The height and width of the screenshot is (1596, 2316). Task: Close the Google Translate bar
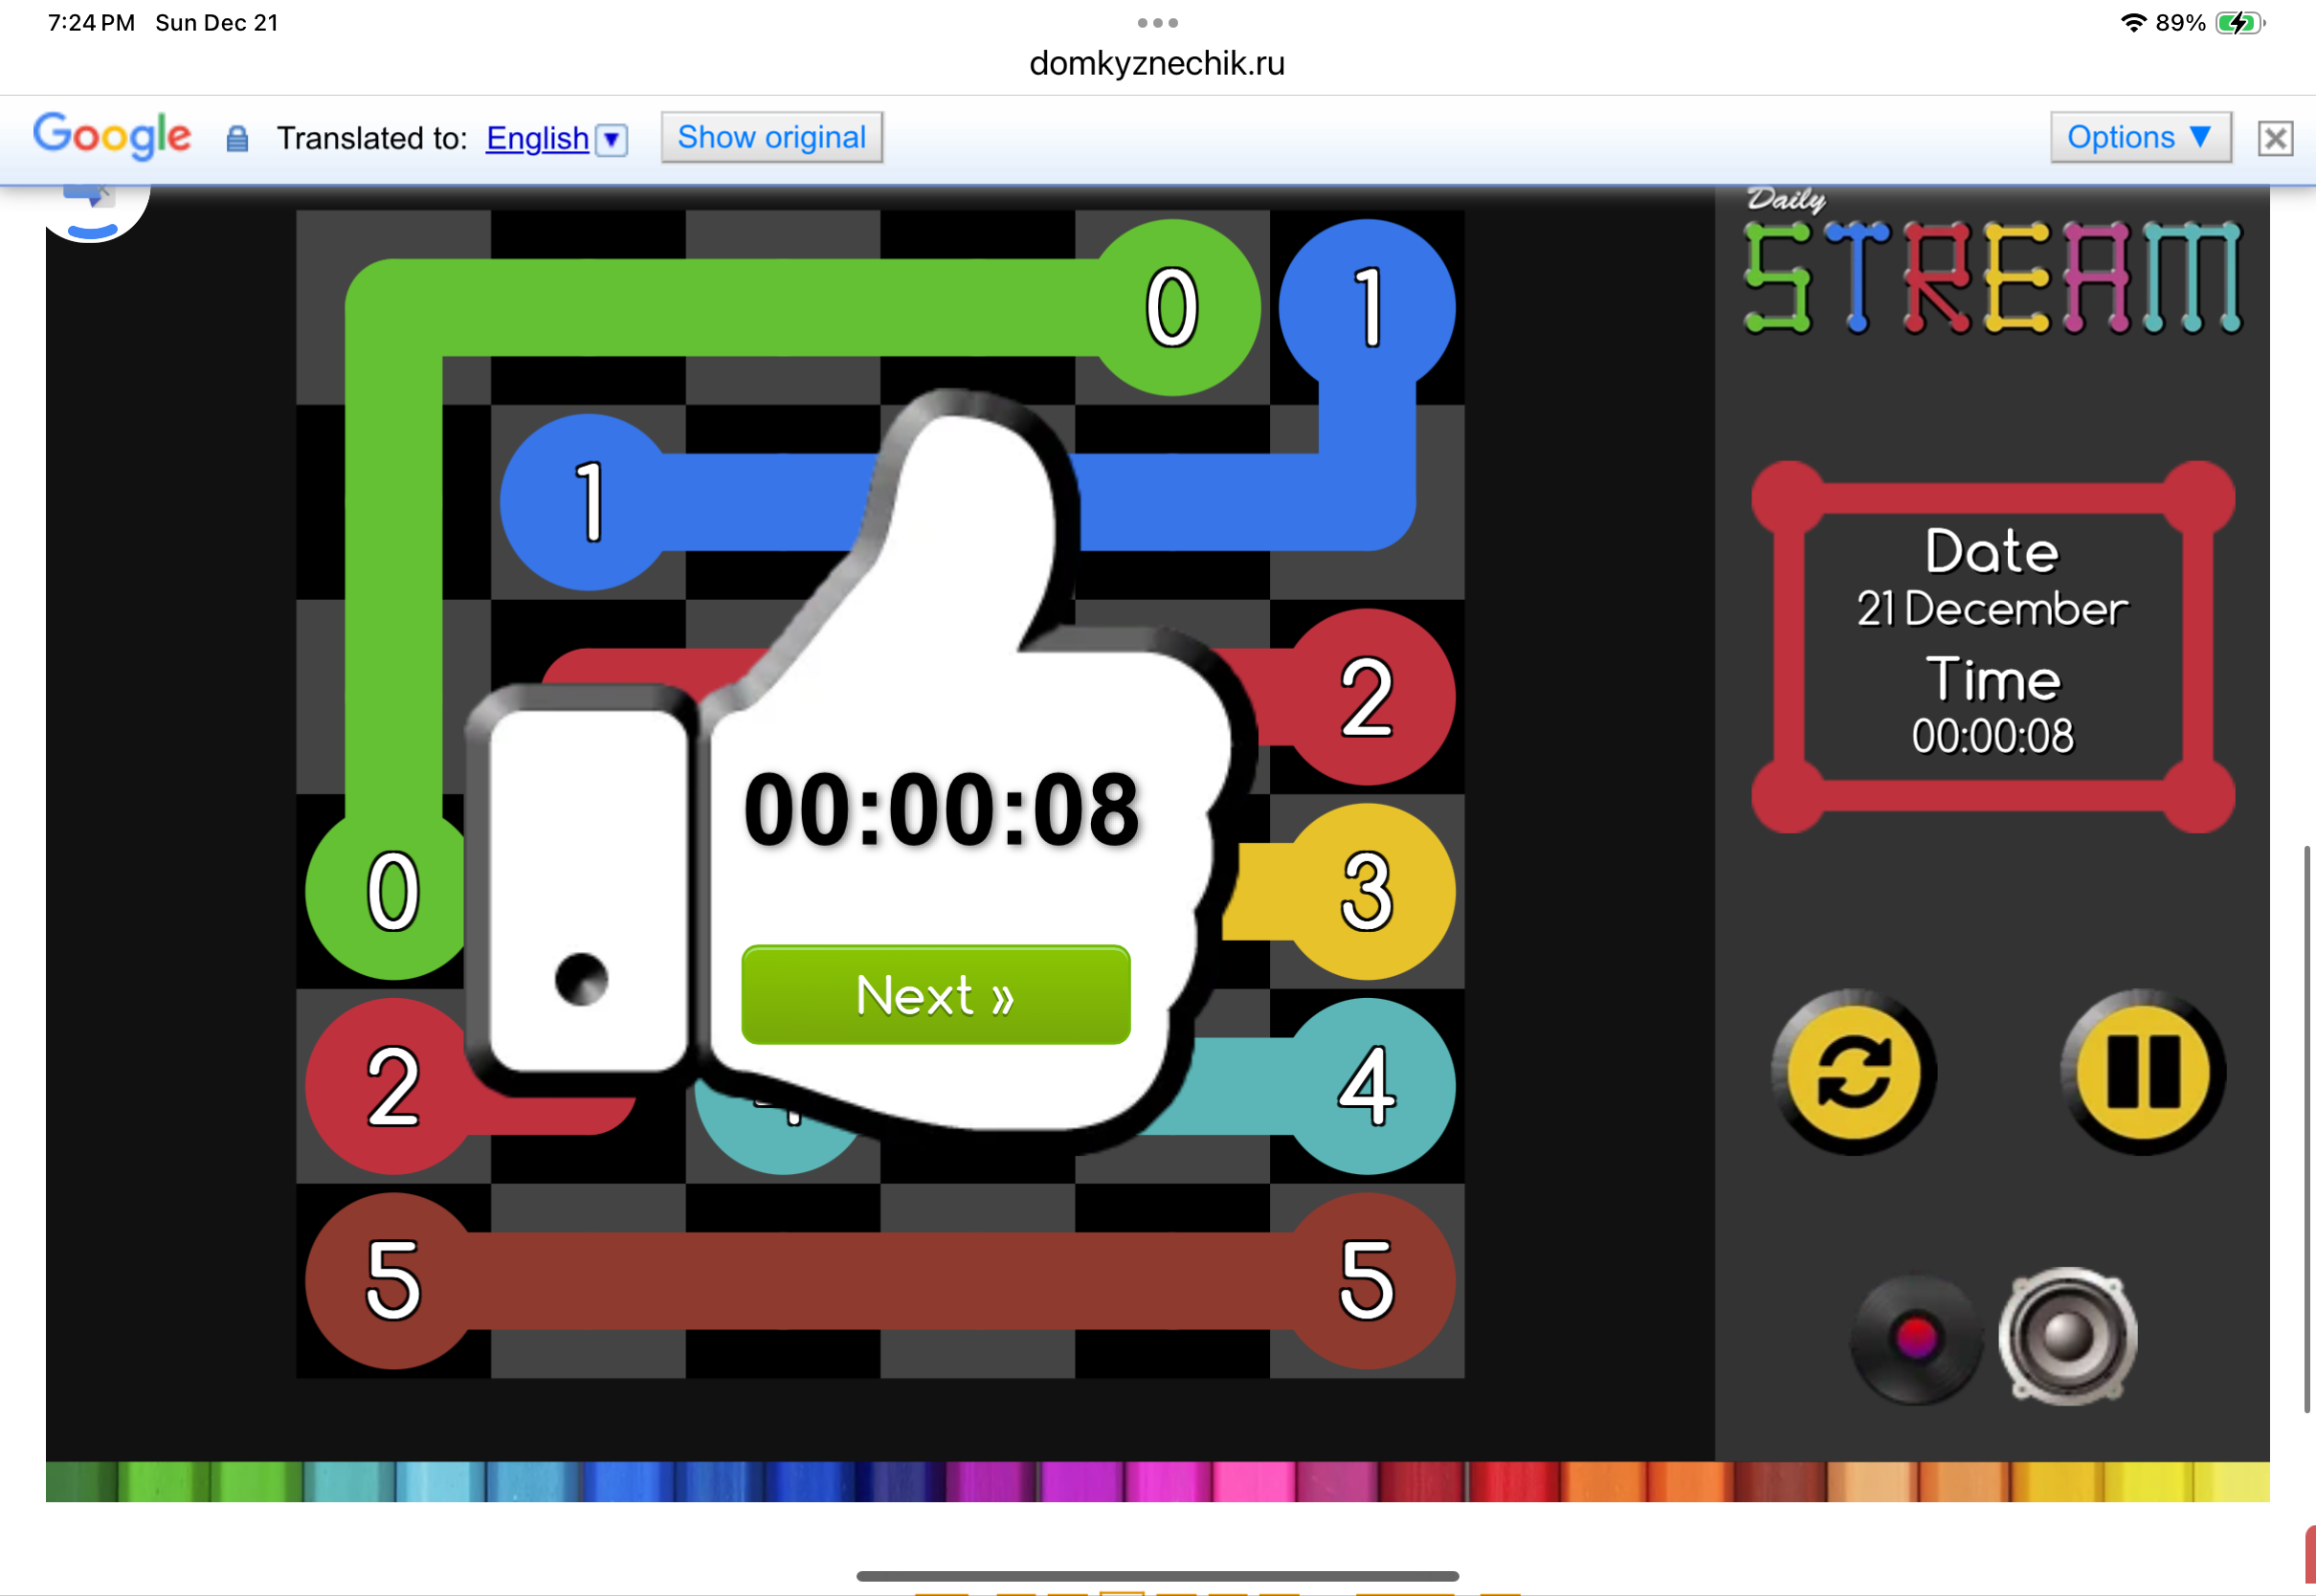click(x=2274, y=138)
